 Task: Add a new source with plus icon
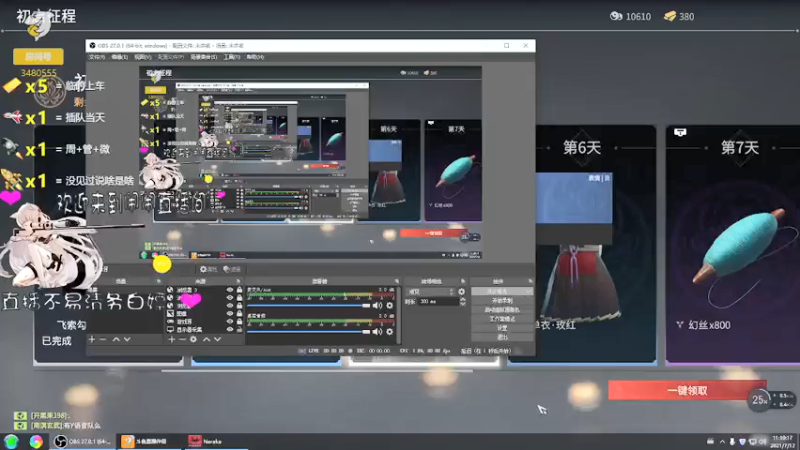[171, 339]
